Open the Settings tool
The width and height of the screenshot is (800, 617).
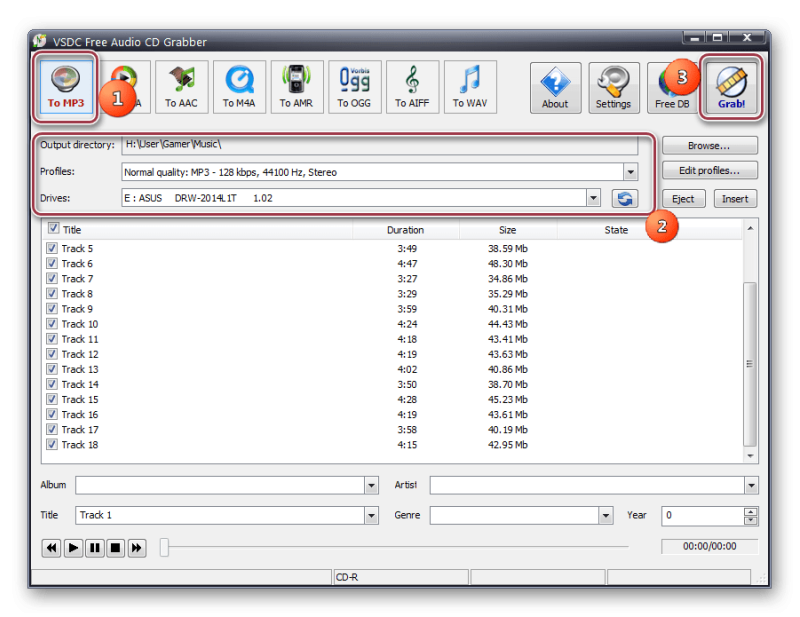(614, 88)
